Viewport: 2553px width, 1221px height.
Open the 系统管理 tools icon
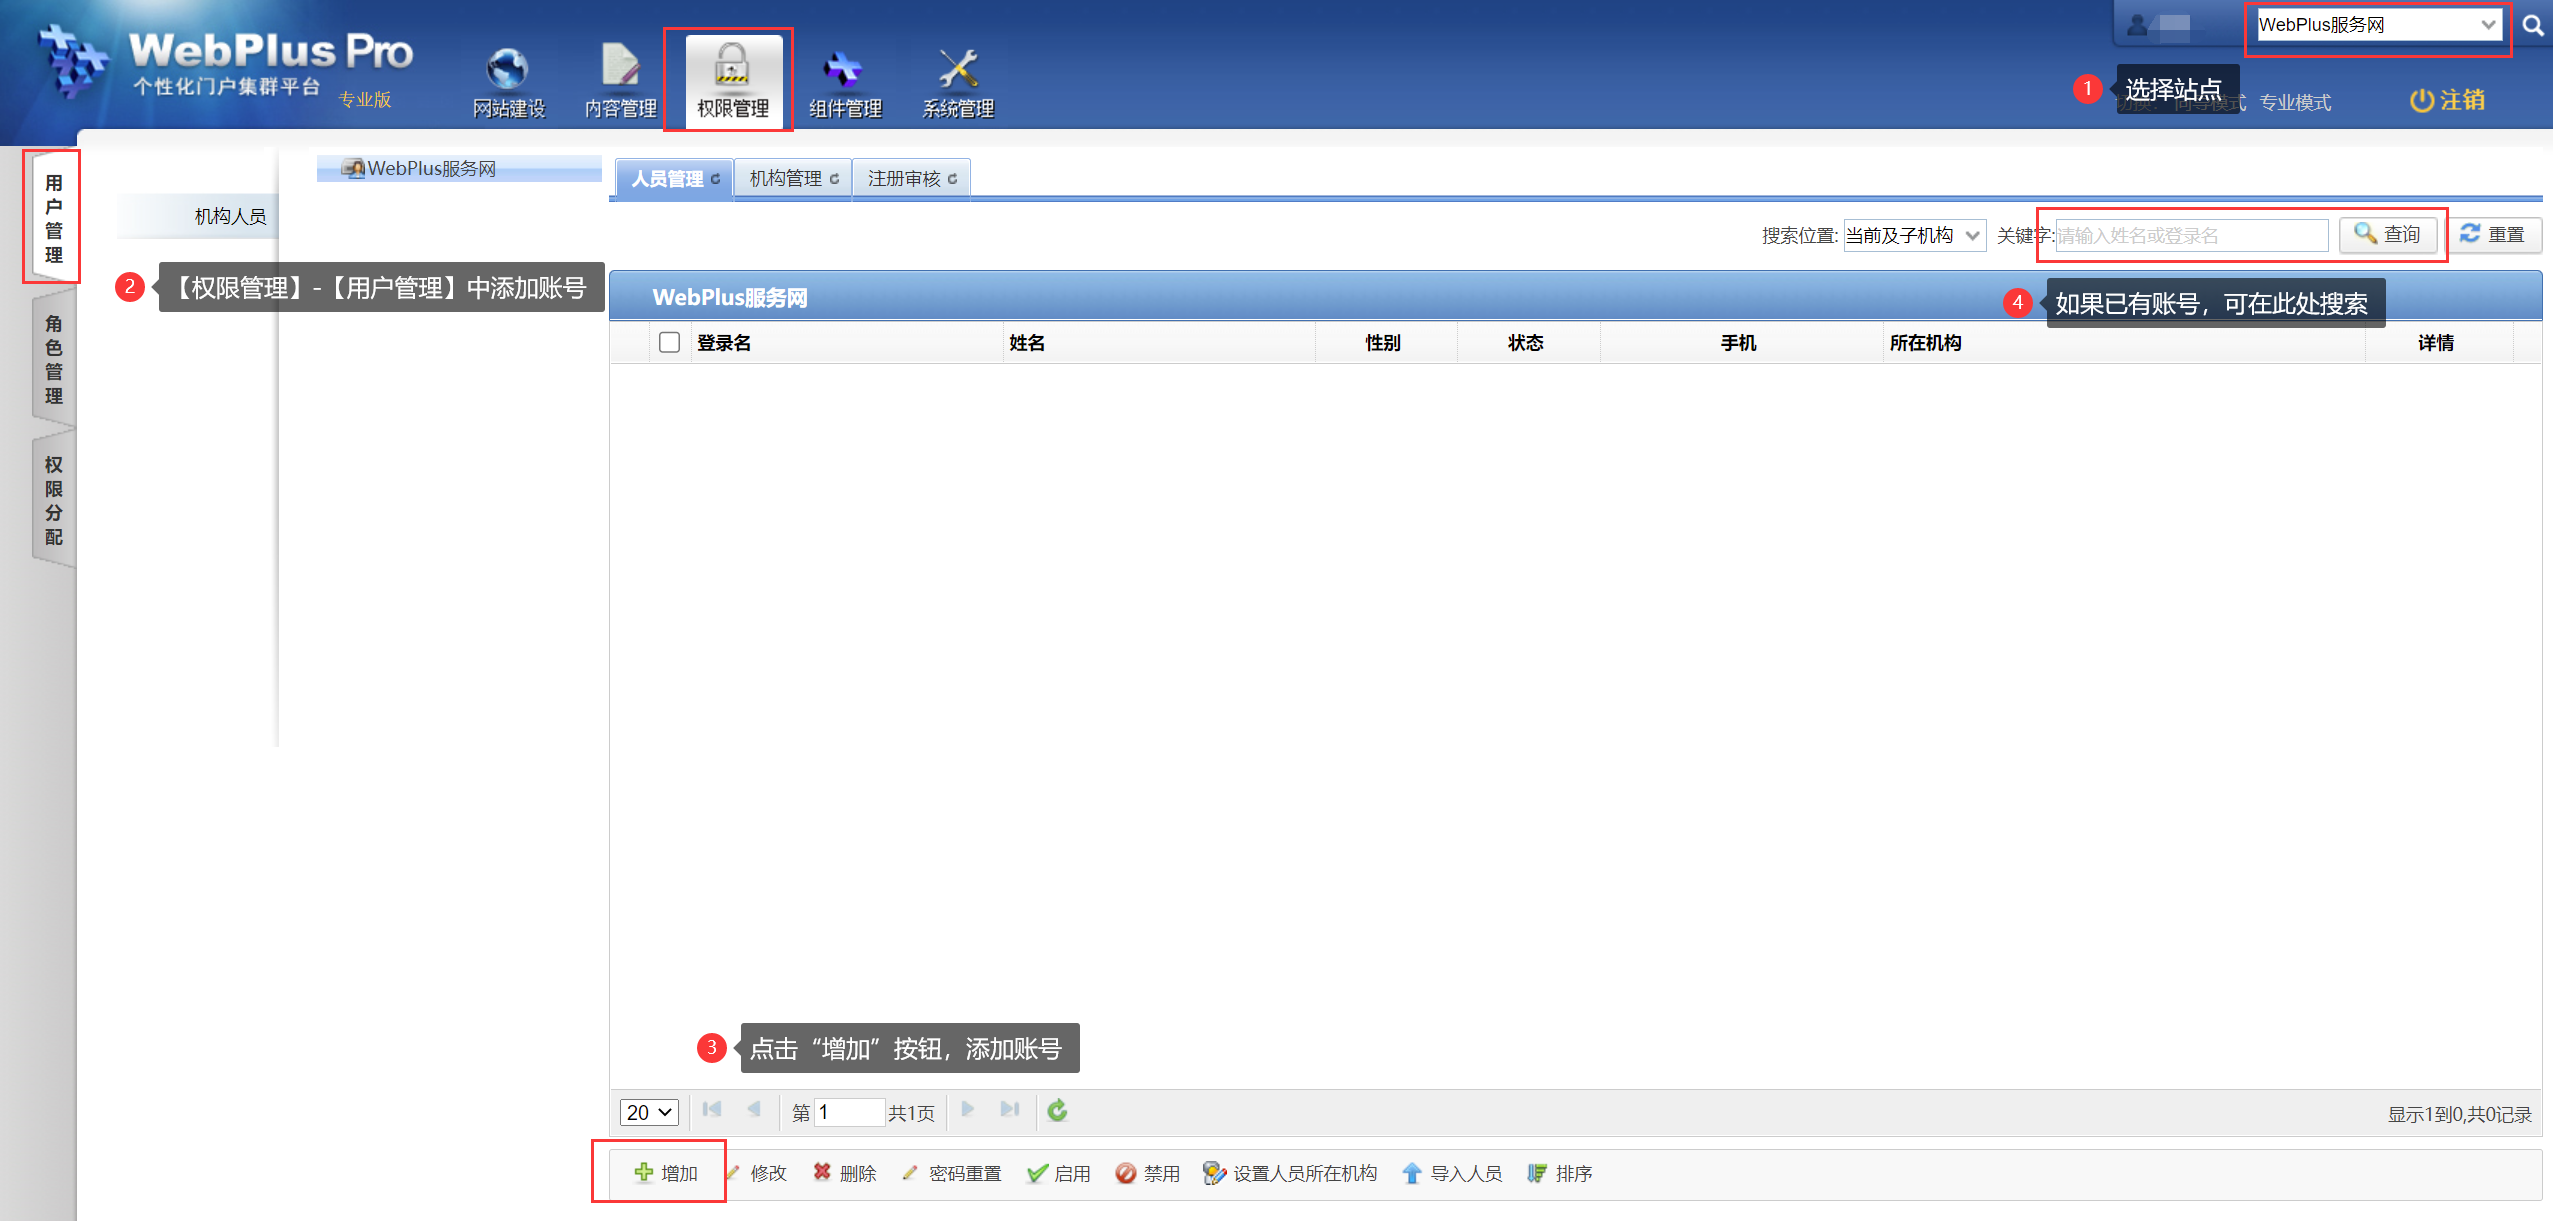[x=957, y=69]
